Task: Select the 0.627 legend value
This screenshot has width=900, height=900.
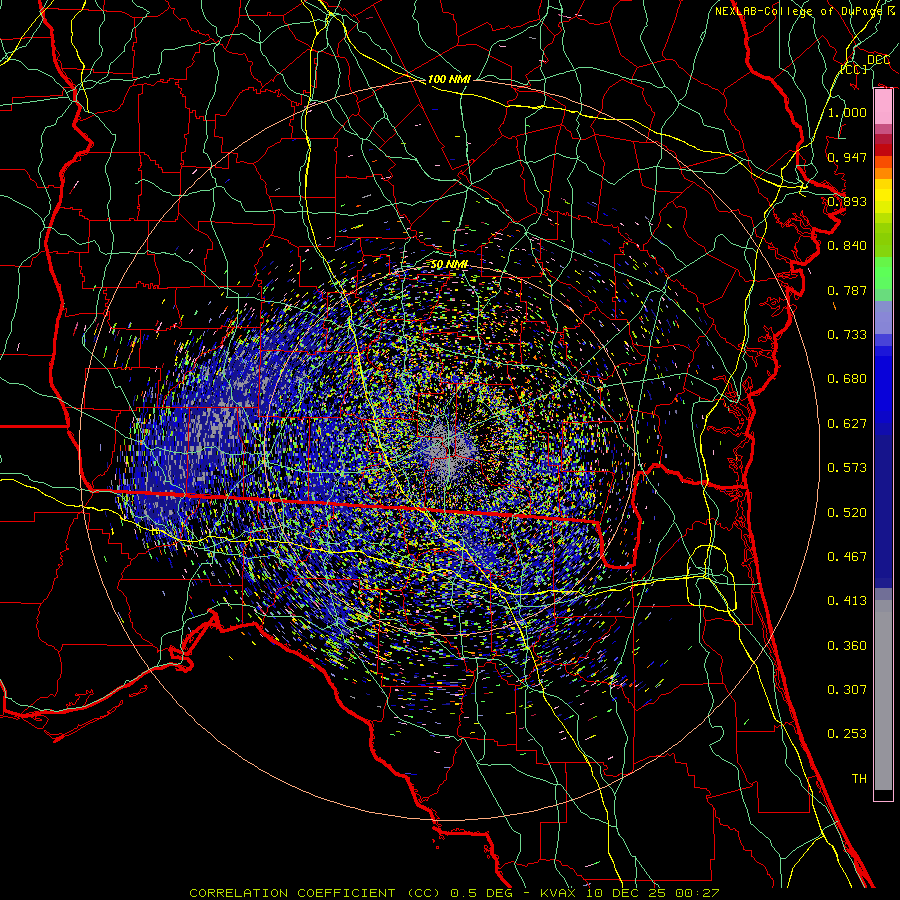Action: (847, 423)
